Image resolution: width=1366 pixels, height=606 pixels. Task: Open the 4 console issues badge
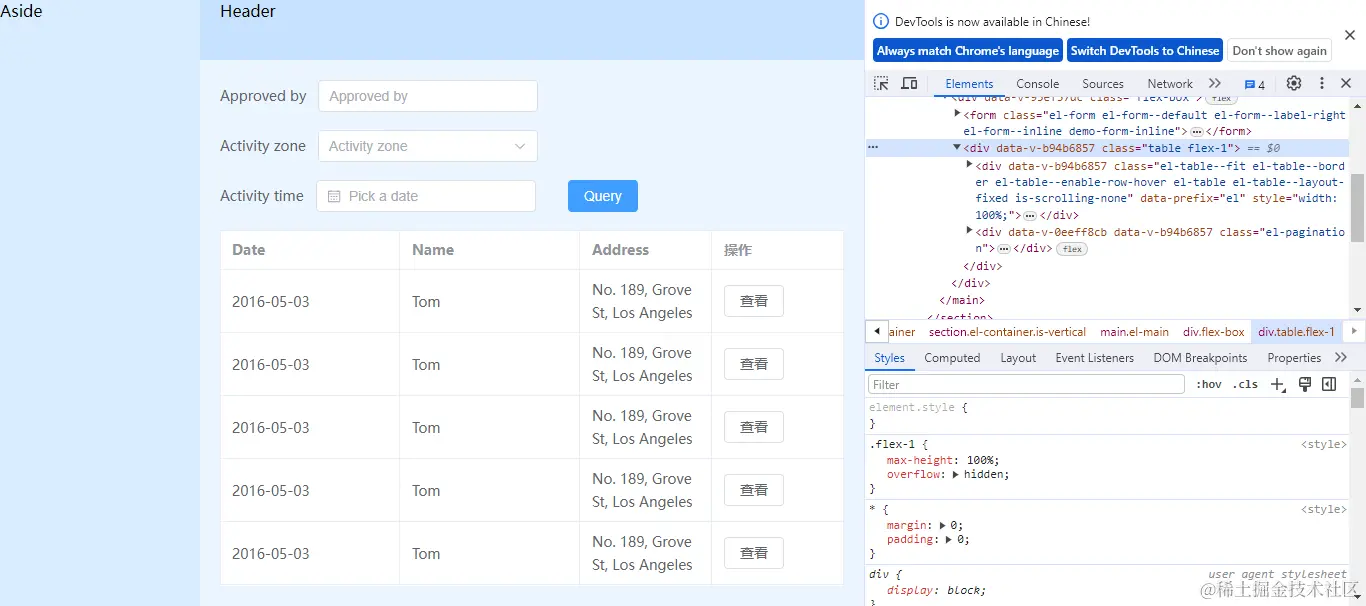click(1255, 85)
